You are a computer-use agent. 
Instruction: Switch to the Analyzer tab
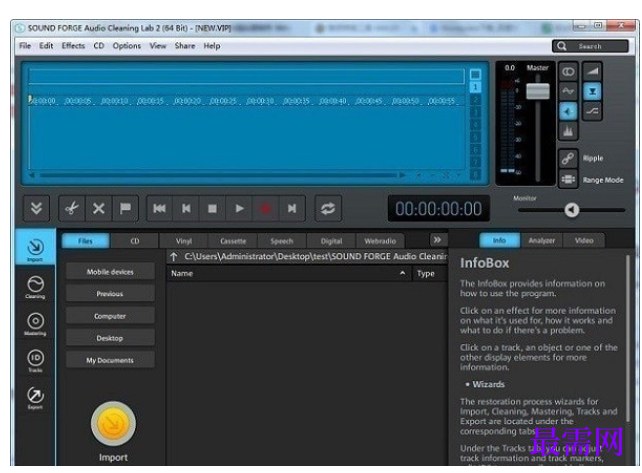541,240
